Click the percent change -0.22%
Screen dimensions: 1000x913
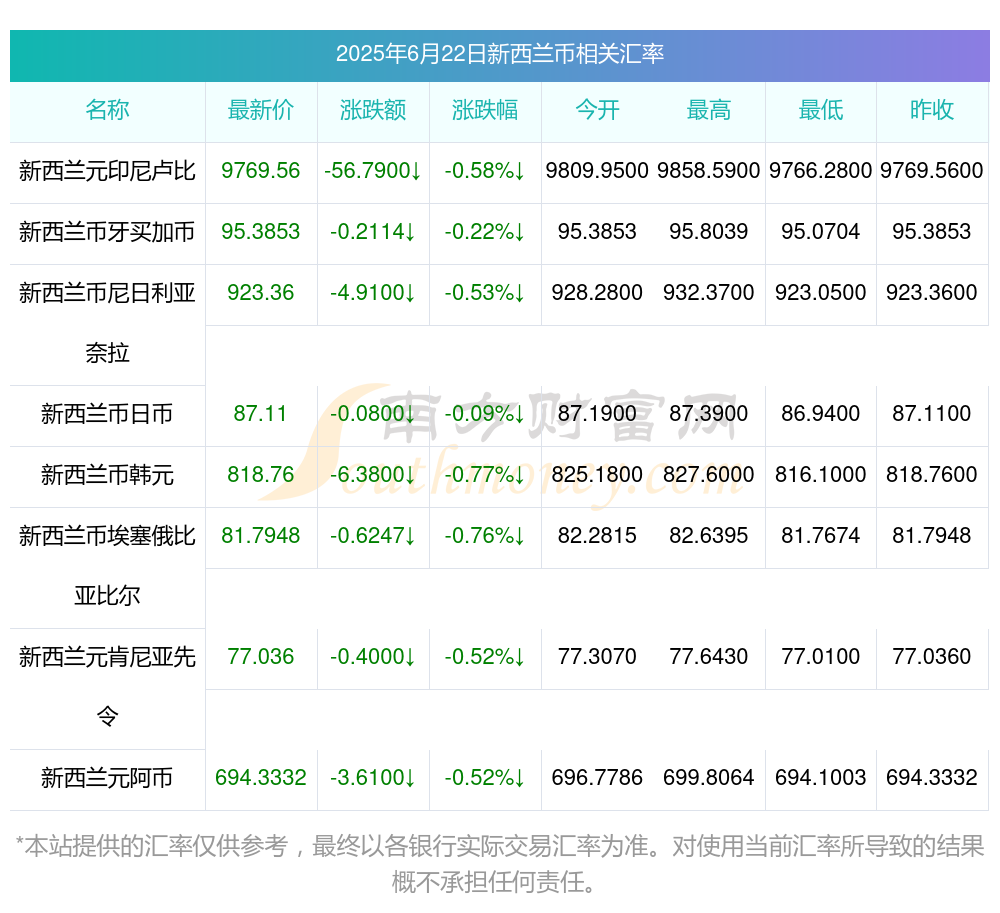coord(485,232)
